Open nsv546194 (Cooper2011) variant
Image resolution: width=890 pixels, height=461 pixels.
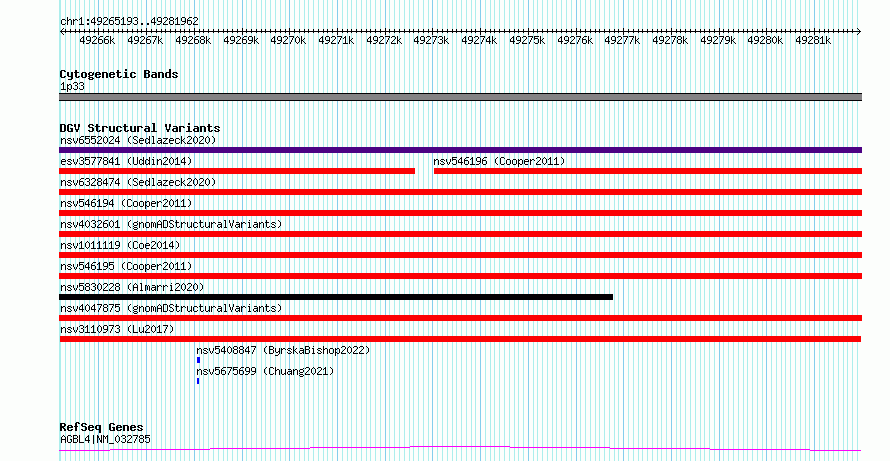click(x=126, y=203)
